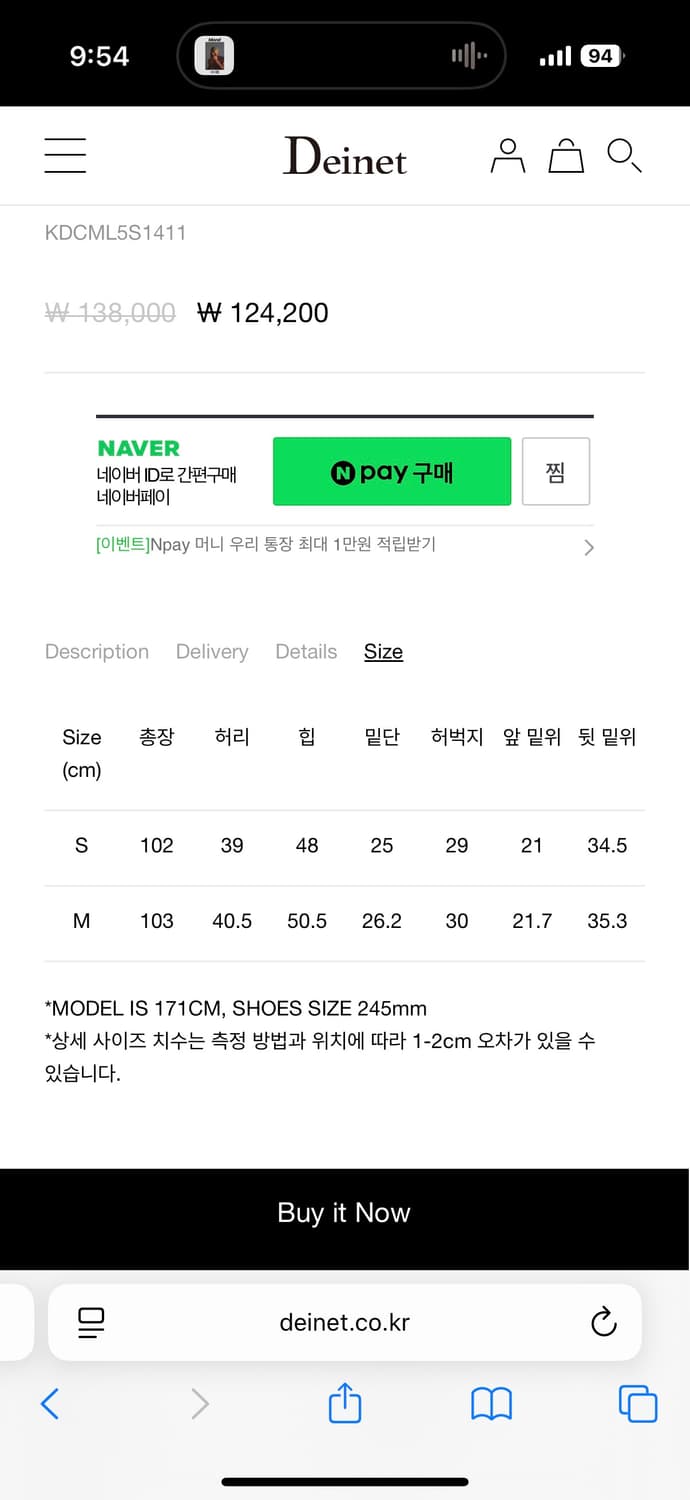Switch to the Delivery tab
Screen dimensions: 690x1500
pyautogui.click(x=212, y=652)
